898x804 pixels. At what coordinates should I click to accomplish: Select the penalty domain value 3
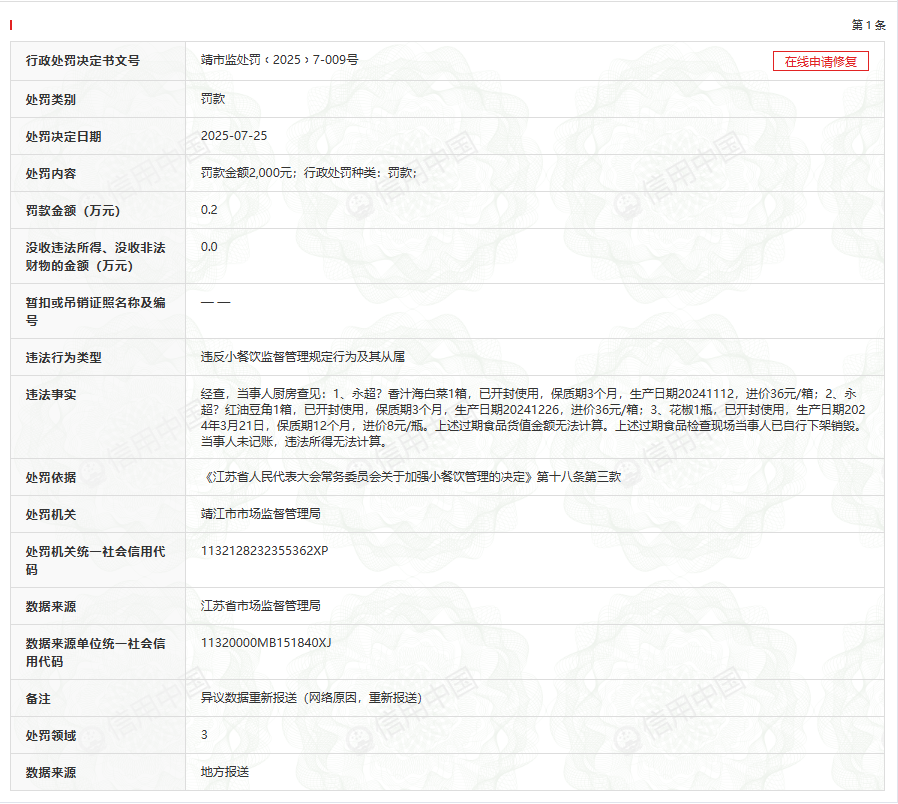204,735
